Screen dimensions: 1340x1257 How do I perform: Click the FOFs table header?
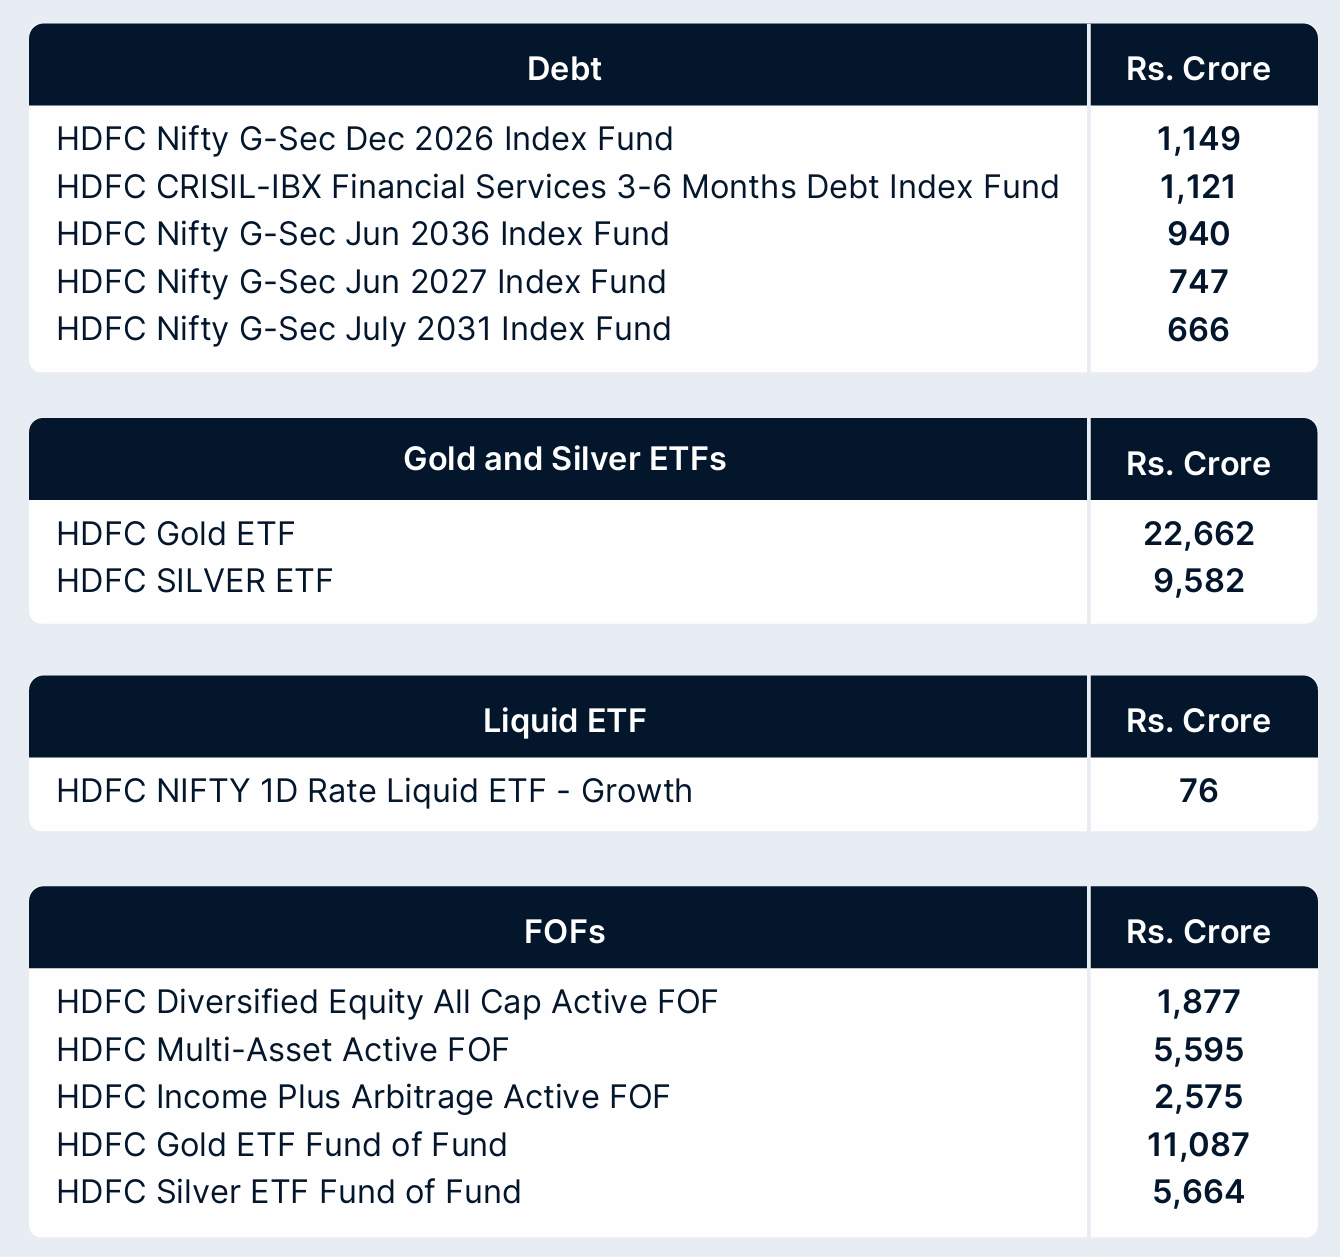pyautogui.click(x=564, y=931)
